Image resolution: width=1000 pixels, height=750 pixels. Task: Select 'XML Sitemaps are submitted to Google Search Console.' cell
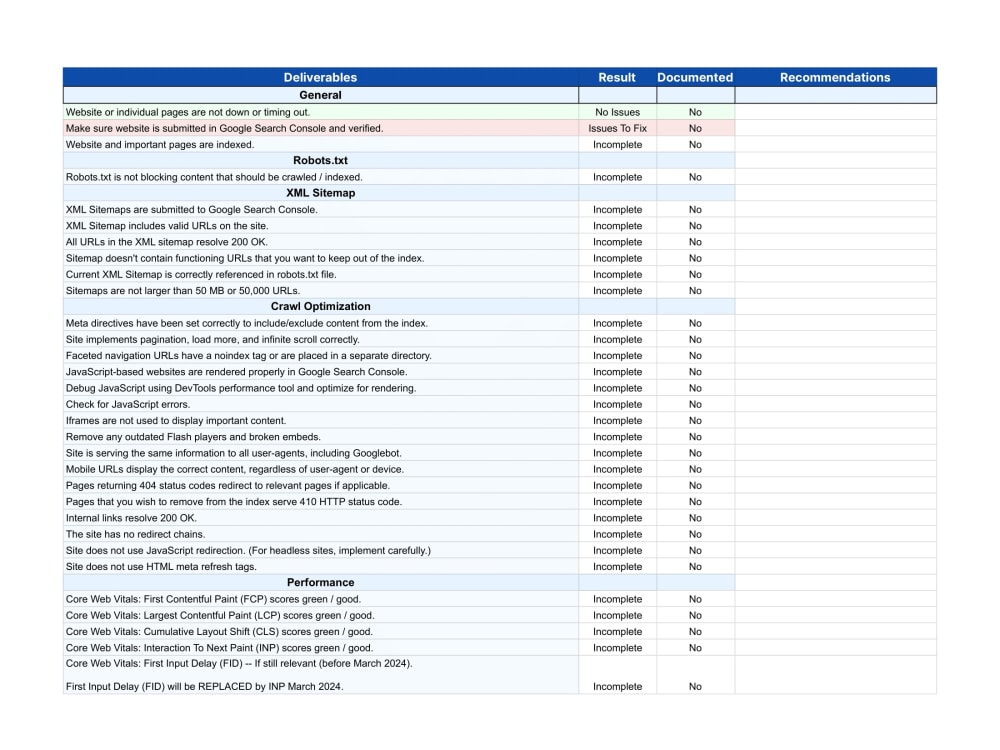click(320, 209)
